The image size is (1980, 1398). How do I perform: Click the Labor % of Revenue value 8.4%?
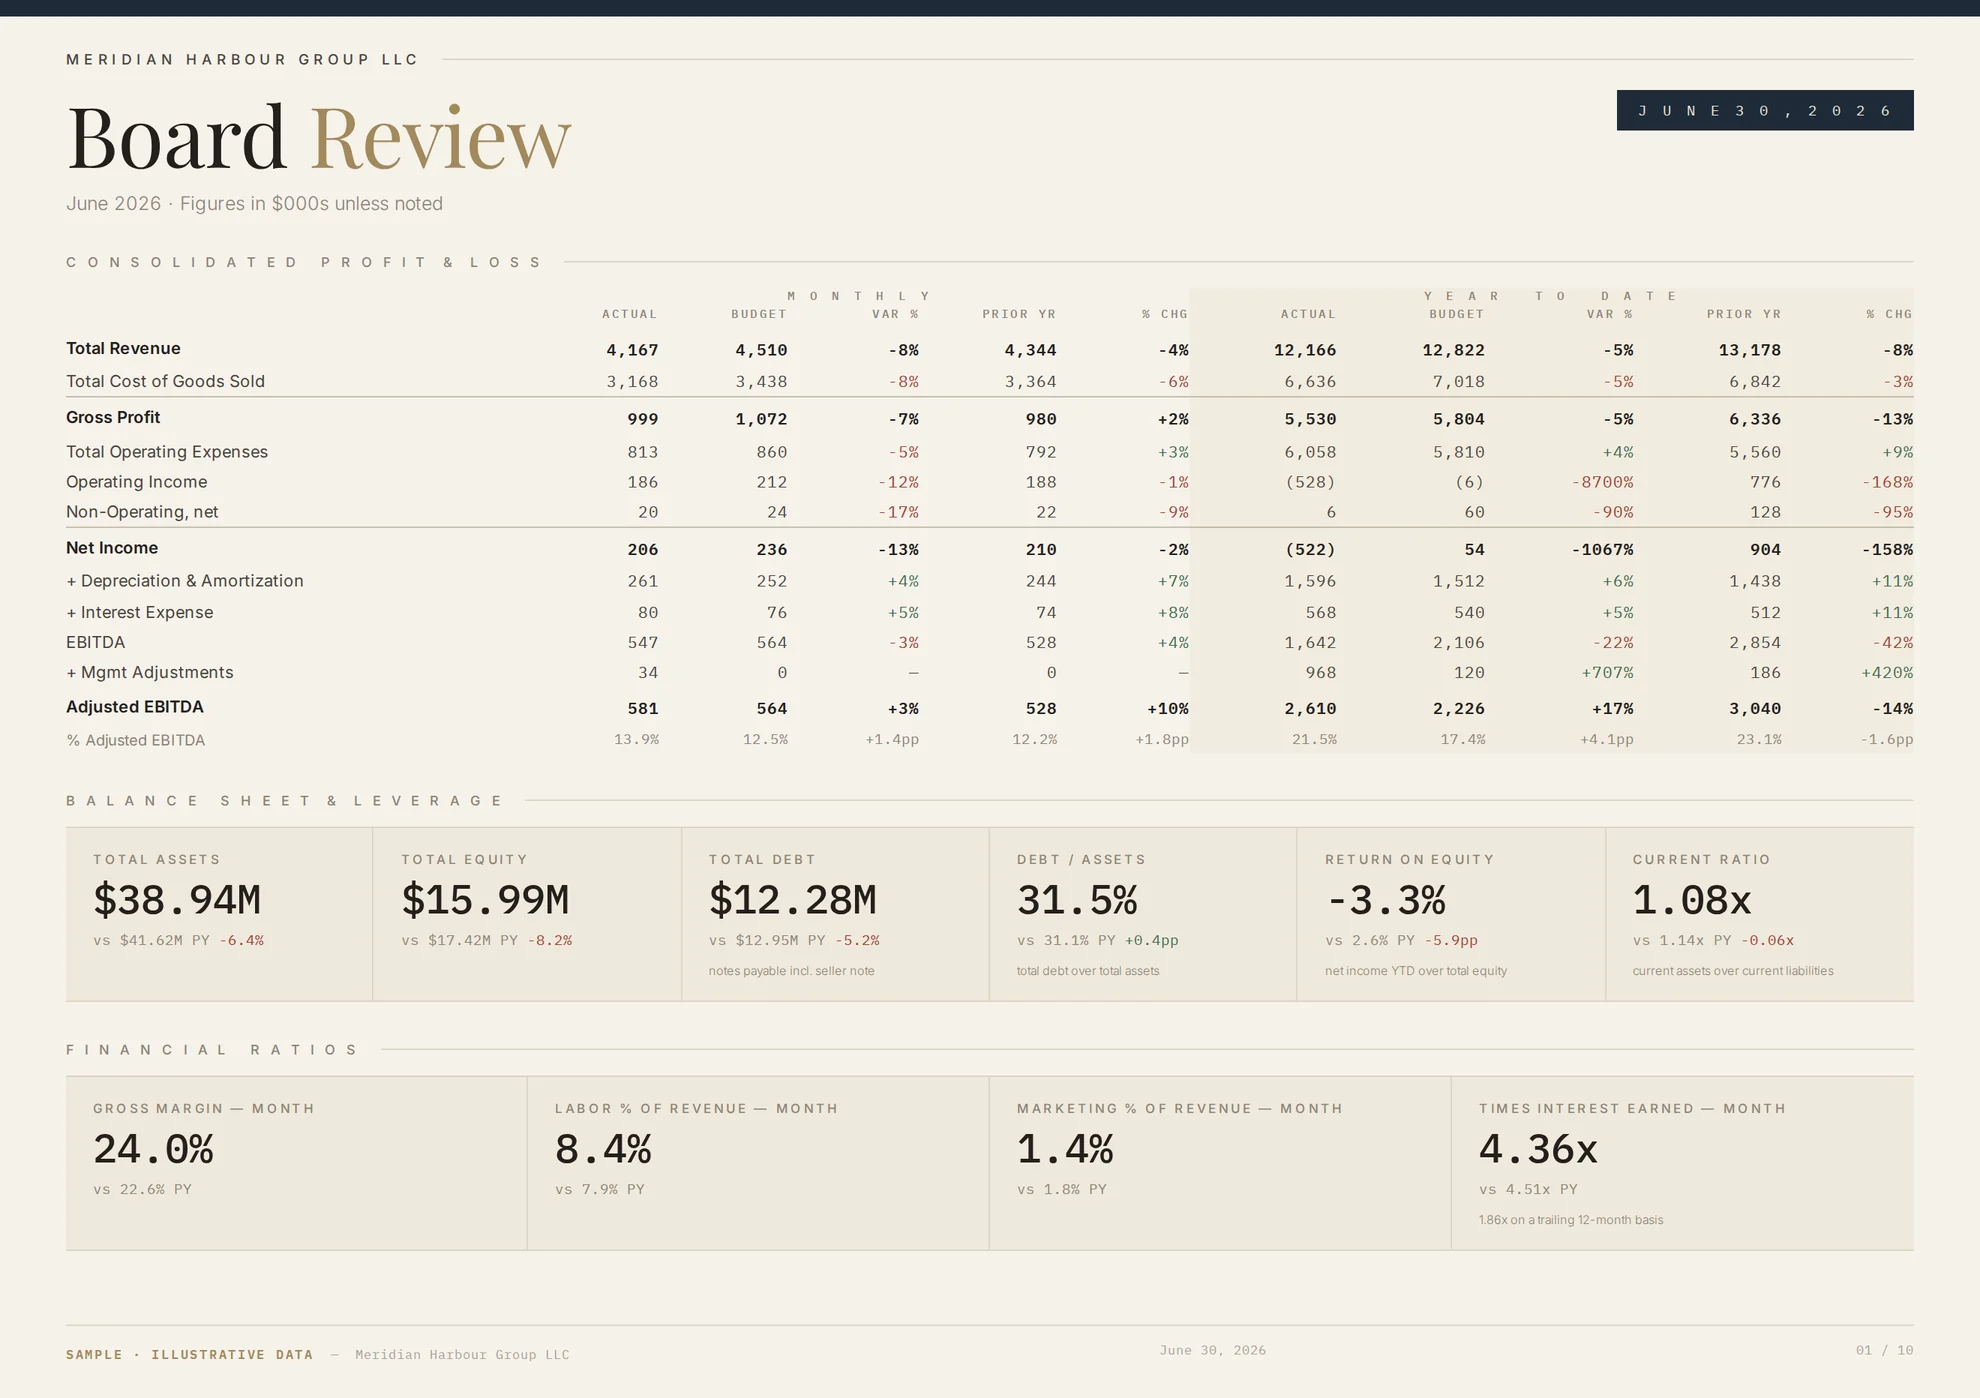tap(603, 1149)
